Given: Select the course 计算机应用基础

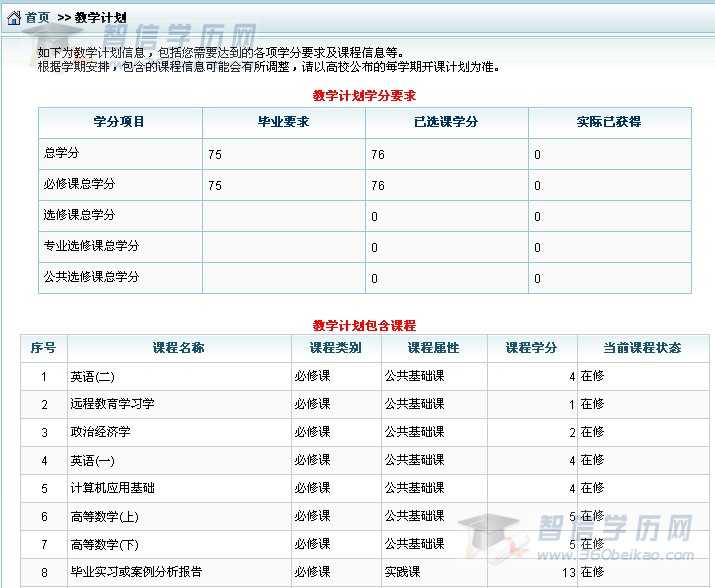Looking at the screenshot, I should pyautogui.click(x=112, y=488).
